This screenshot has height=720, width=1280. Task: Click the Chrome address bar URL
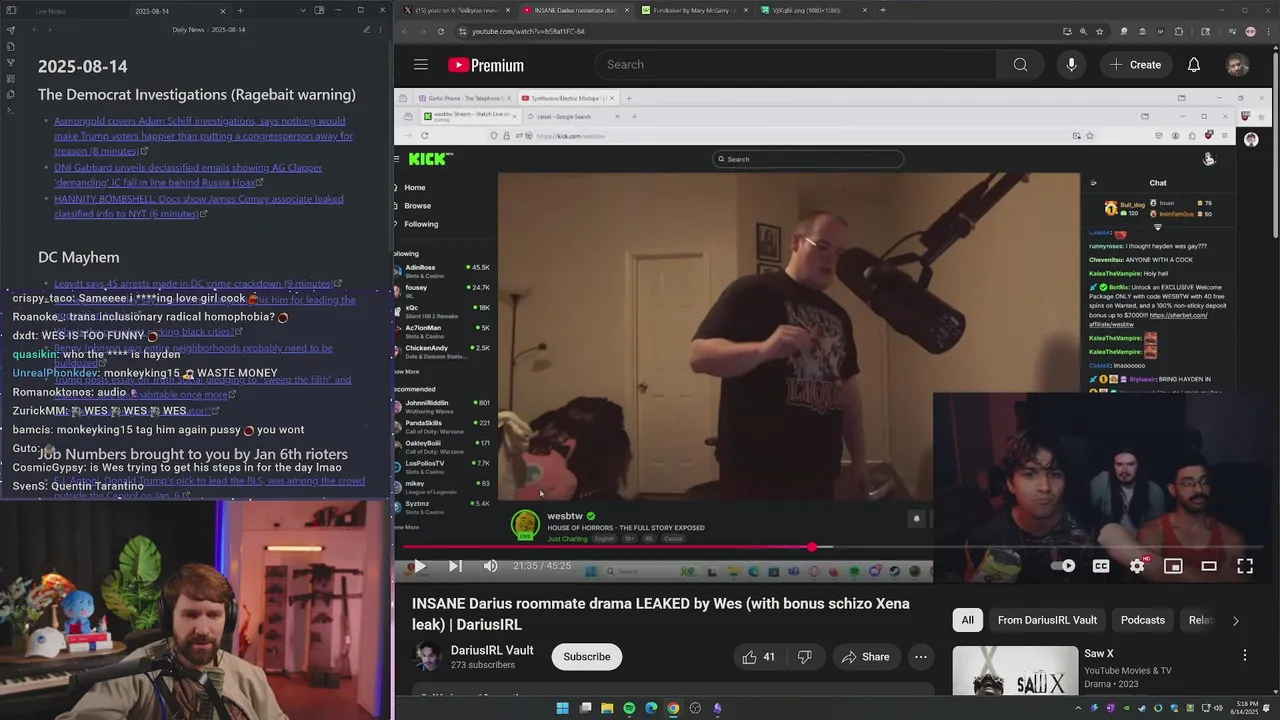528,31
